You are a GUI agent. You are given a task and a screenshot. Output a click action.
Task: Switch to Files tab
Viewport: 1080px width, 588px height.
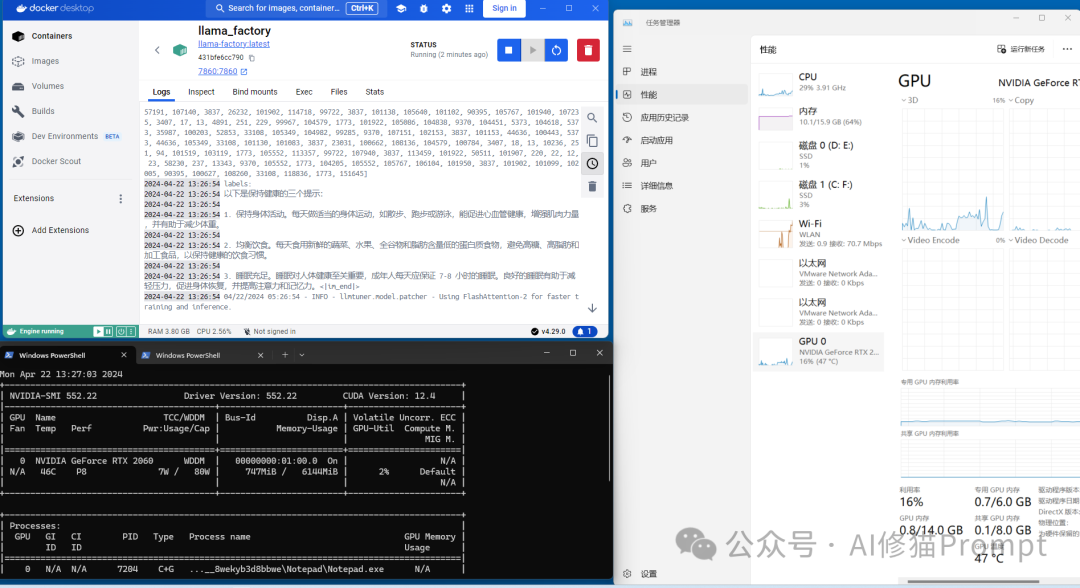[x=339, y=92]
